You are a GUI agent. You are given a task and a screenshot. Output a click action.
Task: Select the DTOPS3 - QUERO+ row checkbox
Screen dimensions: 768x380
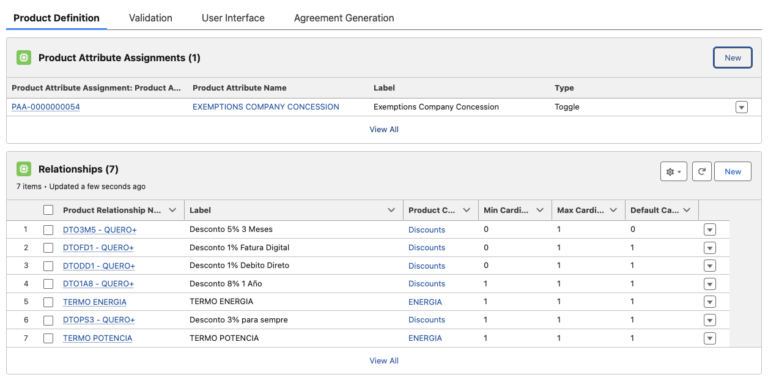(48, 320)
